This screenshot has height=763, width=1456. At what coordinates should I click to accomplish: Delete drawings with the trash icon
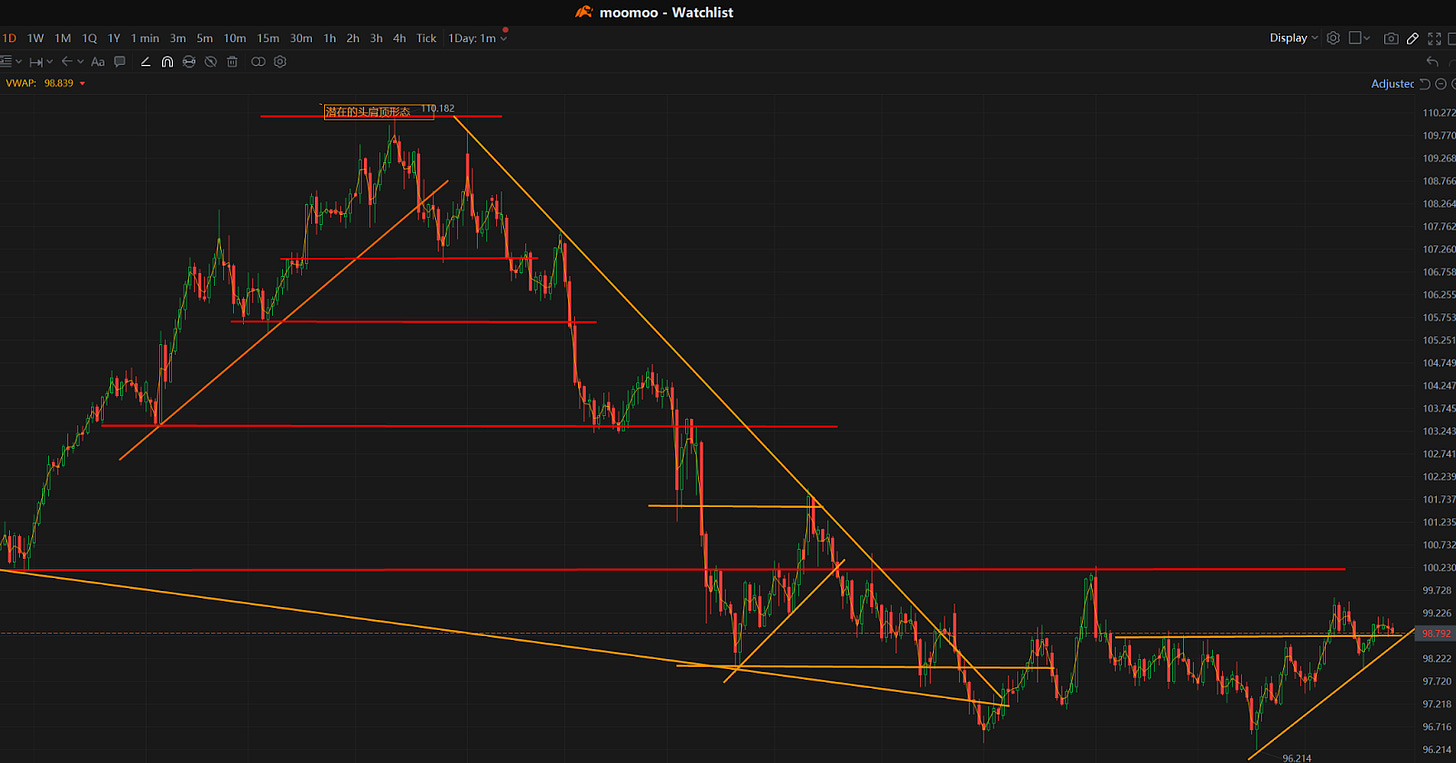(x=232, y=61)
